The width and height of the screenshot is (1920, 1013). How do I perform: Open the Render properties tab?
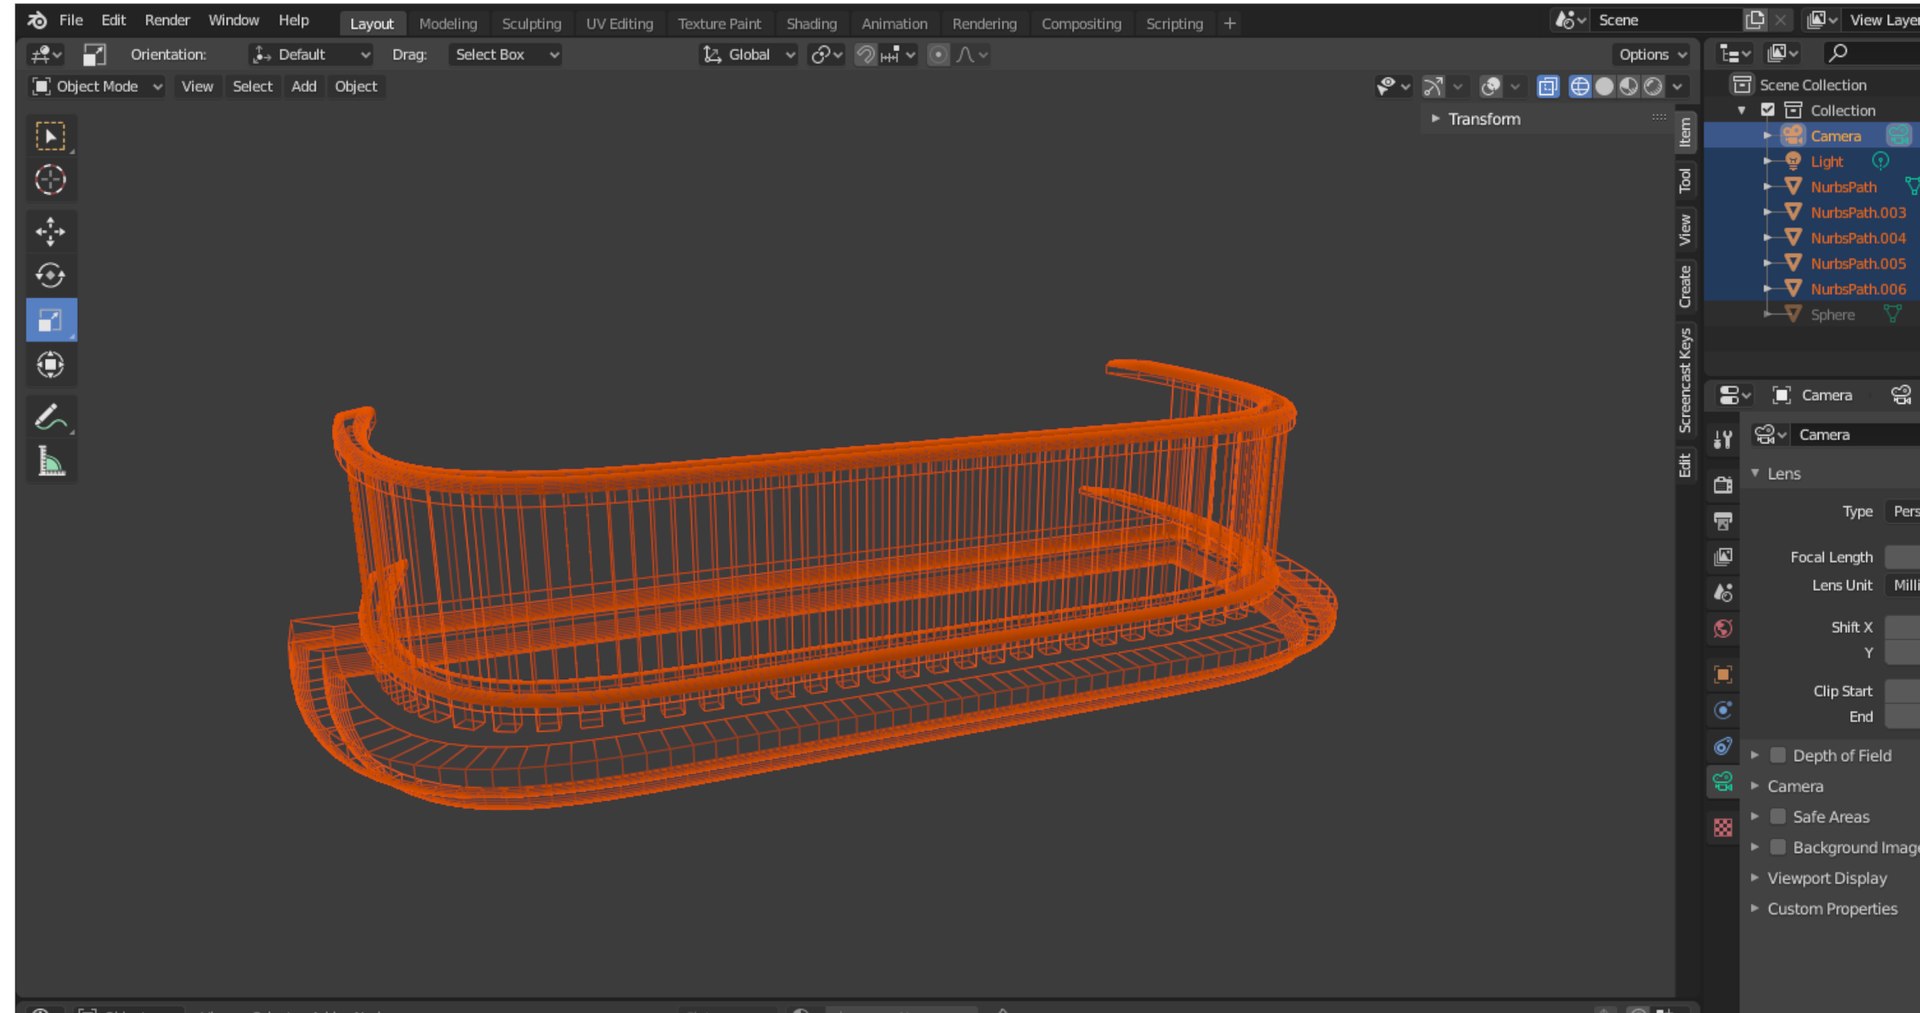(1723, 485)
